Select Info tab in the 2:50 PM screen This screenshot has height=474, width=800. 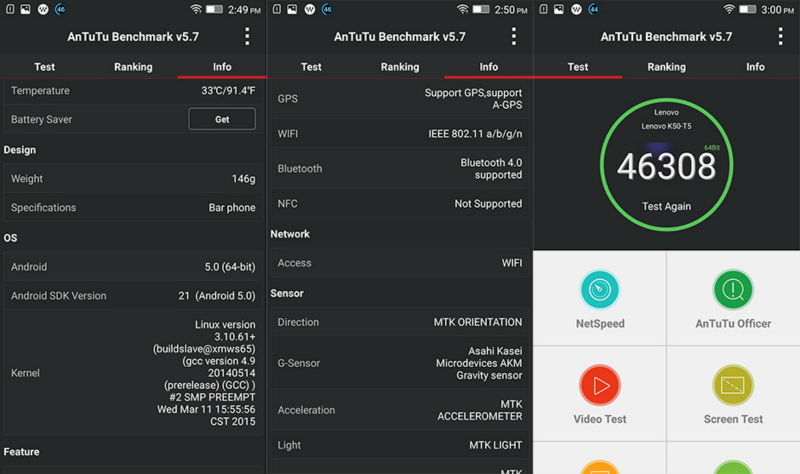point(489,67)
